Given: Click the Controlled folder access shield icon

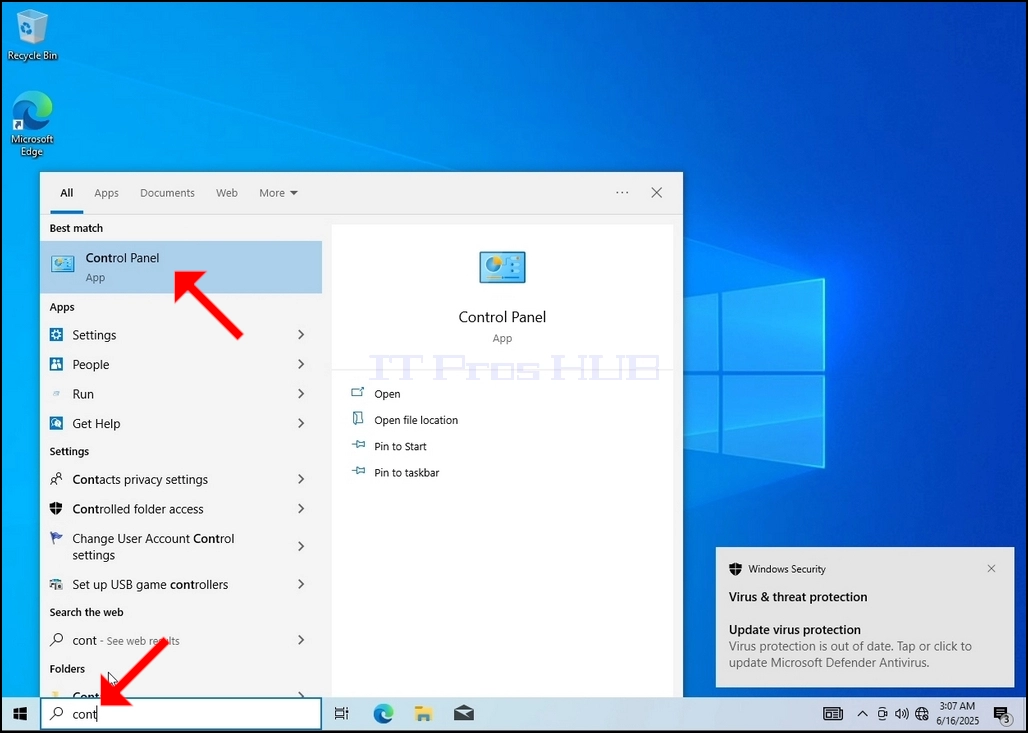Looking at the screenshot, I should coord(56,509).
